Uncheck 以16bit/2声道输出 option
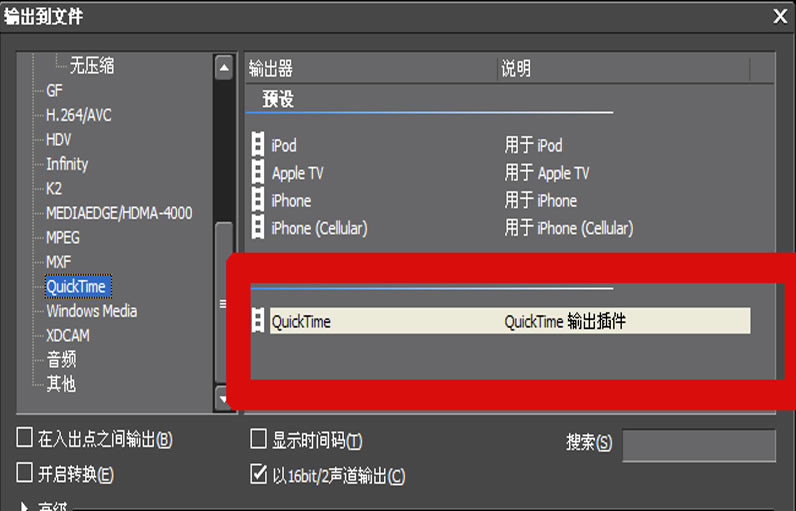Image resolution: width=796 pixels, height=511 pixels. (258, 474)
